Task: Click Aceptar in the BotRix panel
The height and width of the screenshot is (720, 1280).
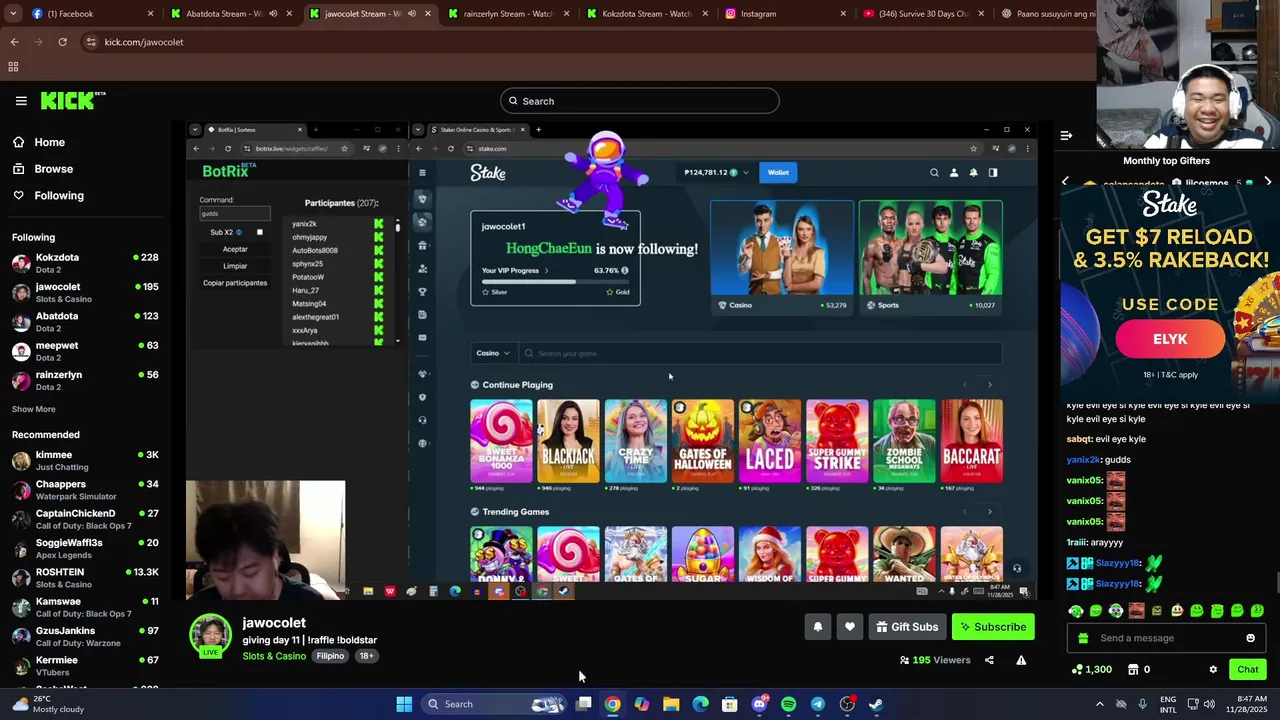Action: [x=235, y=249]
